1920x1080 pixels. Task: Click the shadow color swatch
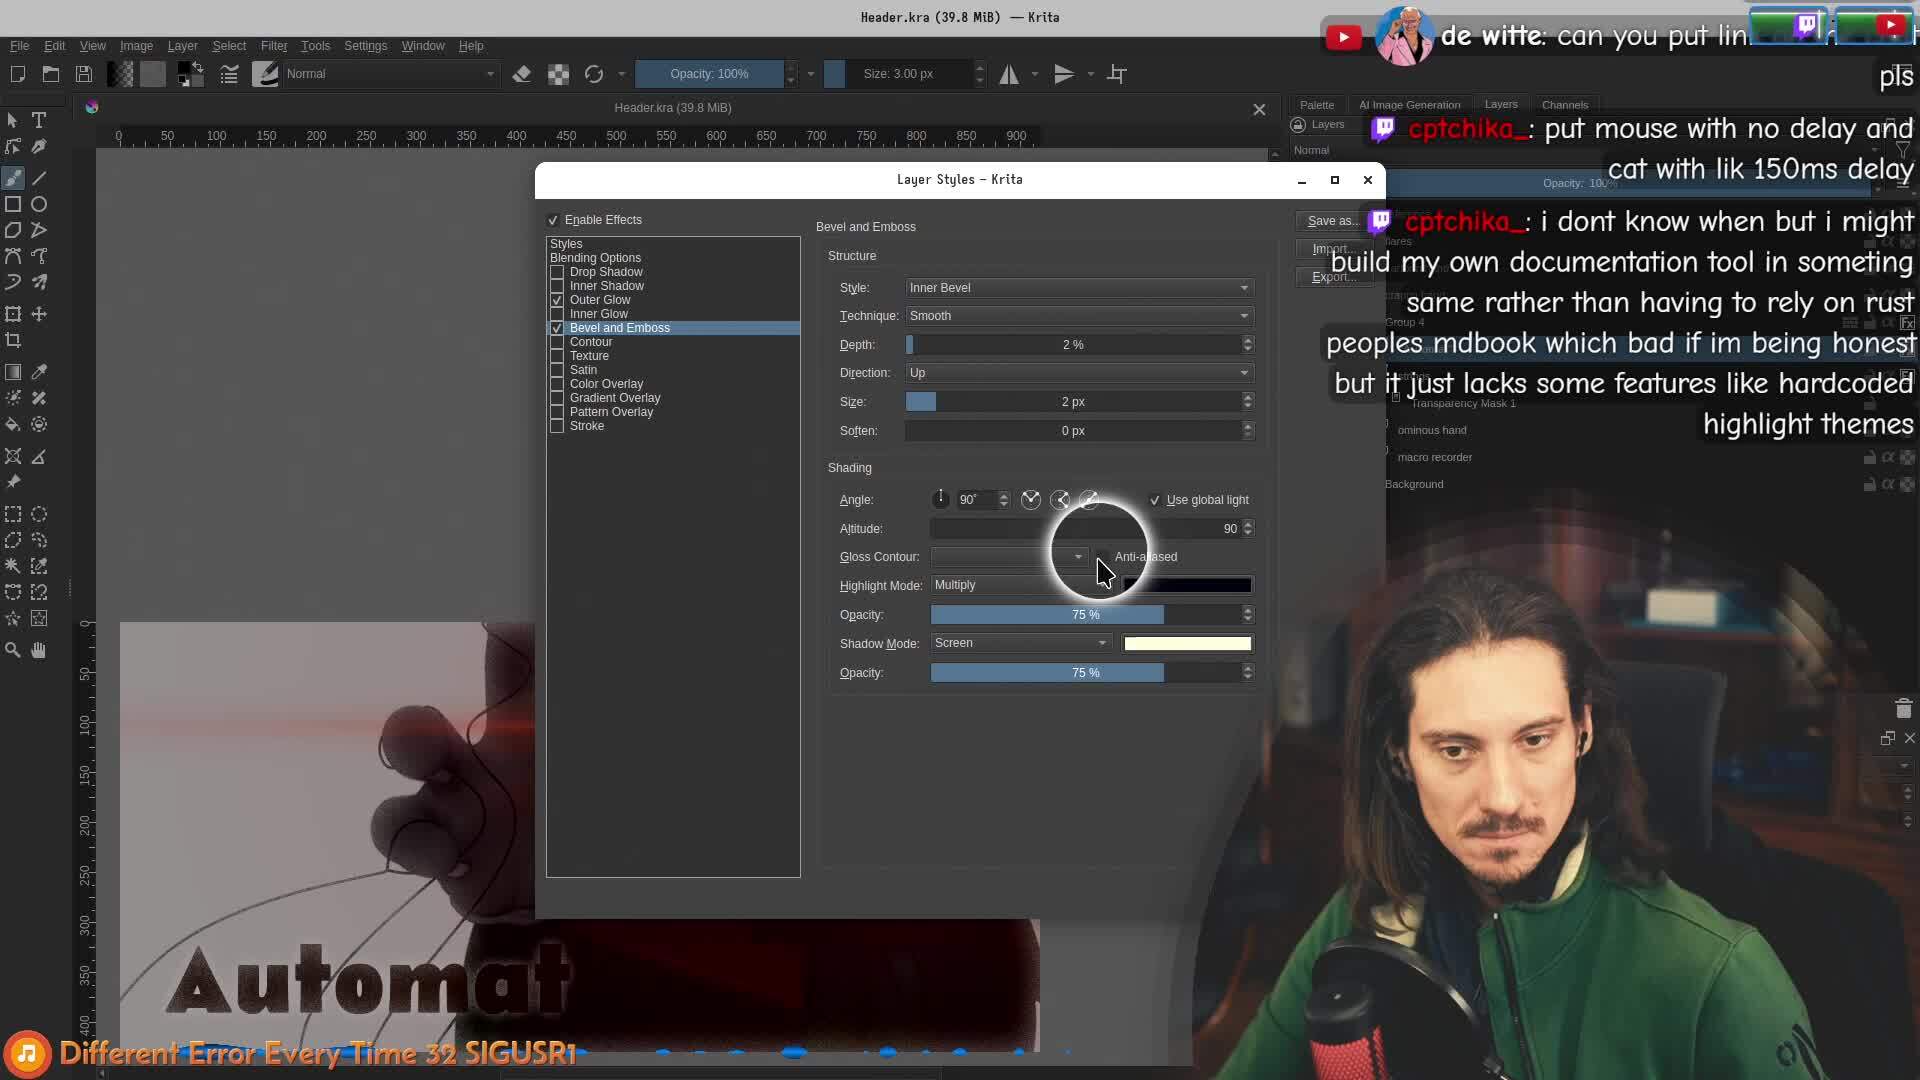1187,644
